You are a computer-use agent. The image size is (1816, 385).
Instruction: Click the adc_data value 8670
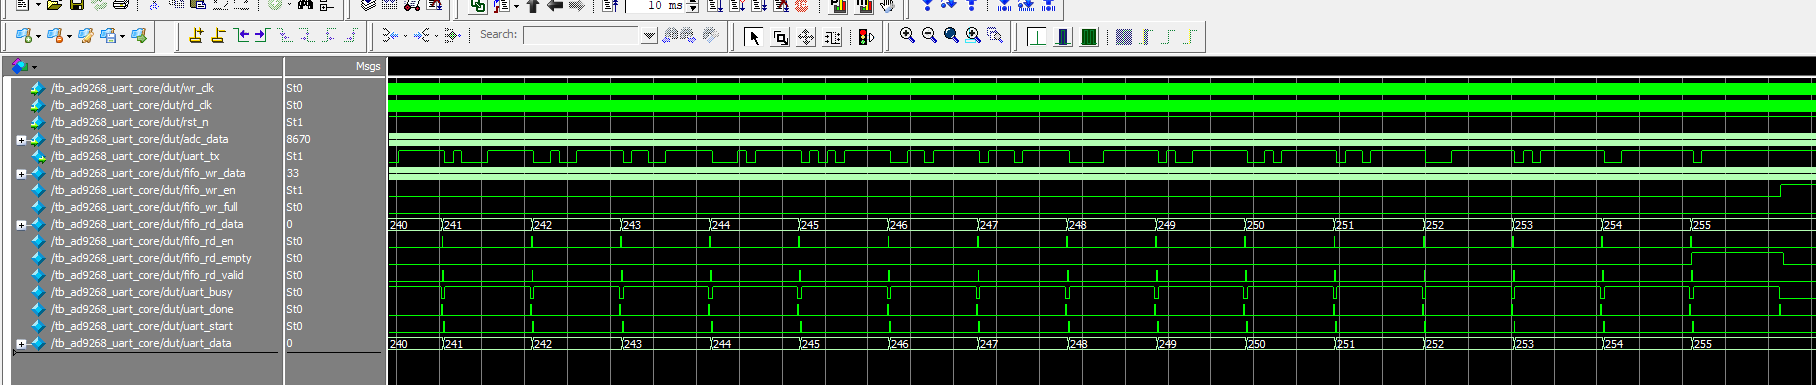(298, 139)
